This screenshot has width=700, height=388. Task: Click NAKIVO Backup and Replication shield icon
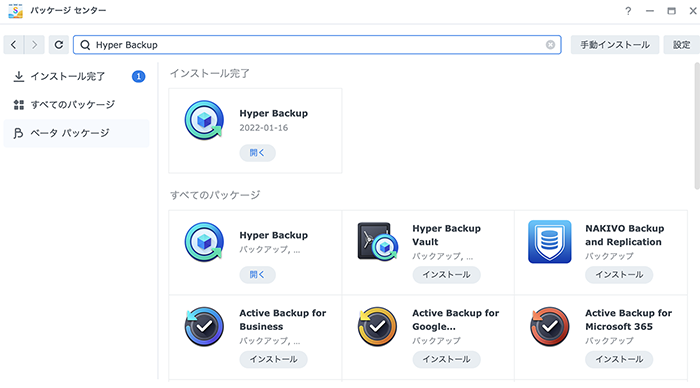(x=550, y=242)
